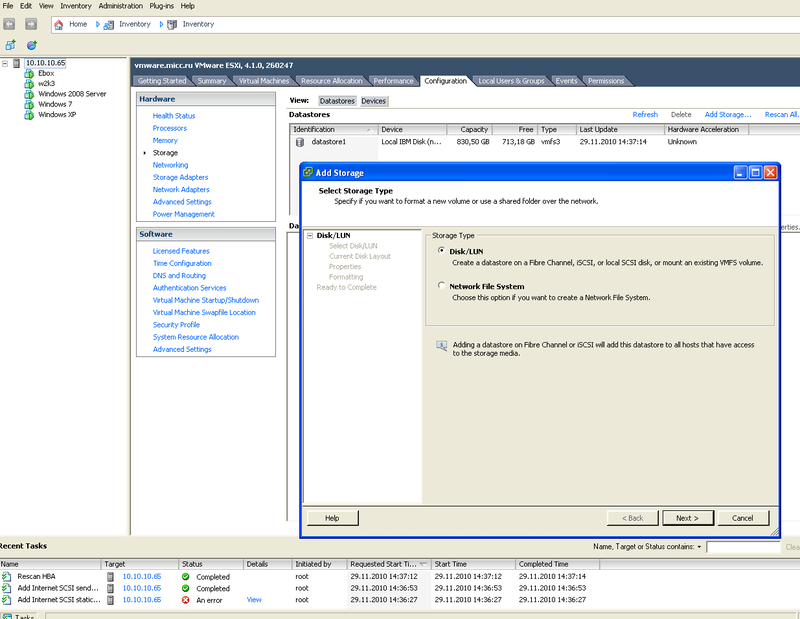Open the File menu
Viewport: 800px width, 619px height.
8,6
